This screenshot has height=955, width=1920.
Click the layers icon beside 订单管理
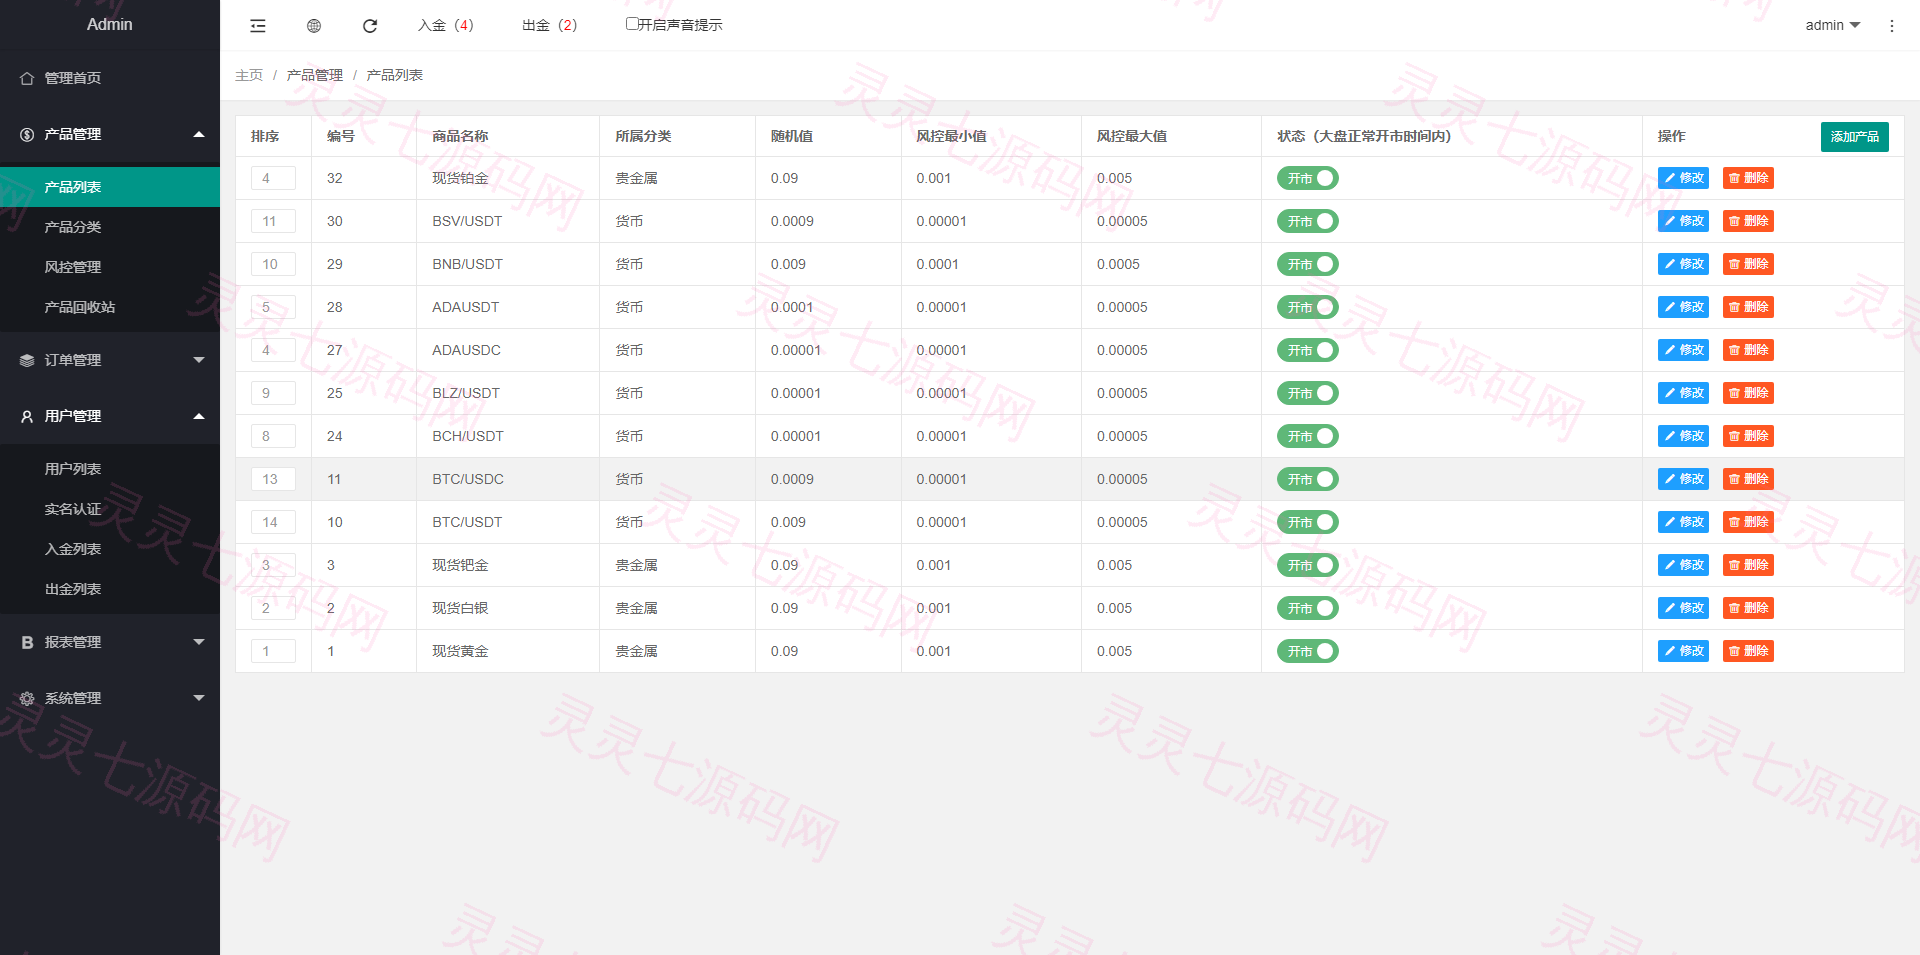(27, 360)
